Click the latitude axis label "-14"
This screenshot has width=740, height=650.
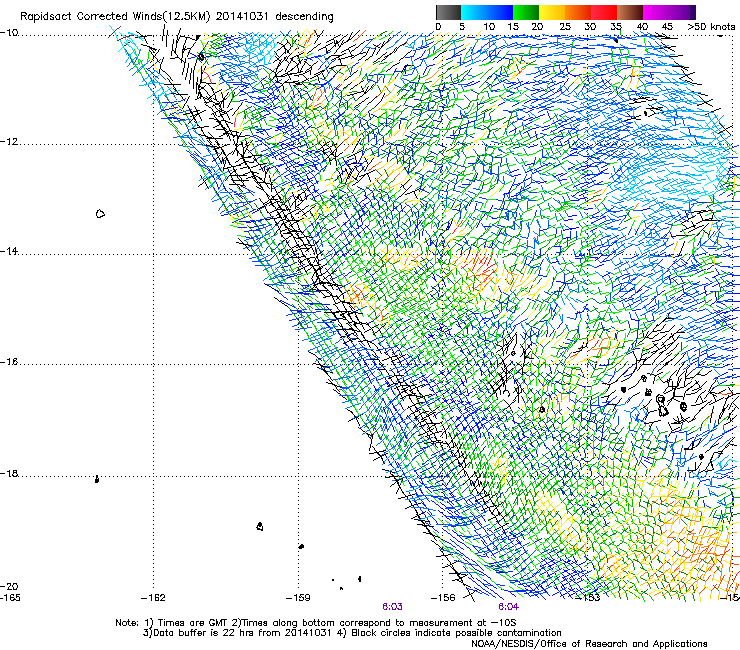9,252
